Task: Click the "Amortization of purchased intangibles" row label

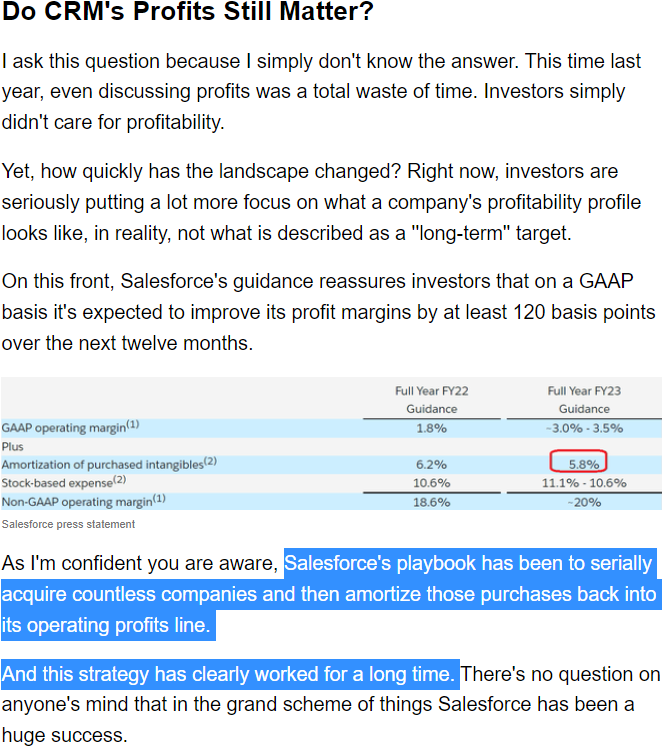Action: tap(109, 464)
